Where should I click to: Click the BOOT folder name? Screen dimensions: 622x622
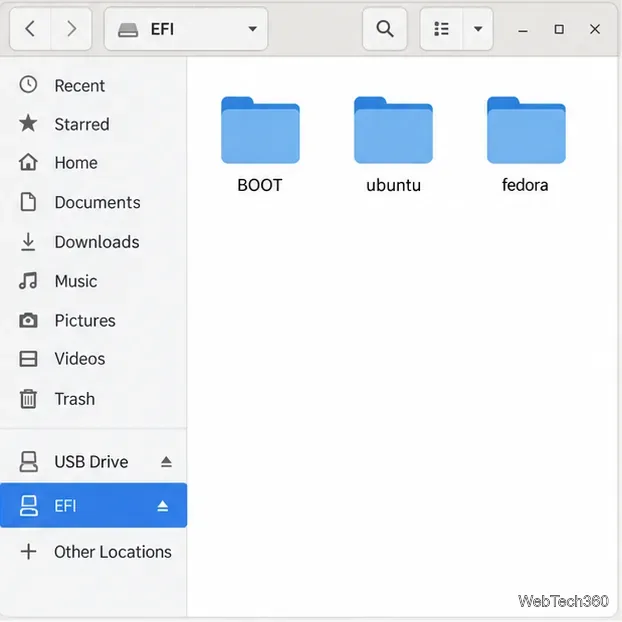(260, 185)
